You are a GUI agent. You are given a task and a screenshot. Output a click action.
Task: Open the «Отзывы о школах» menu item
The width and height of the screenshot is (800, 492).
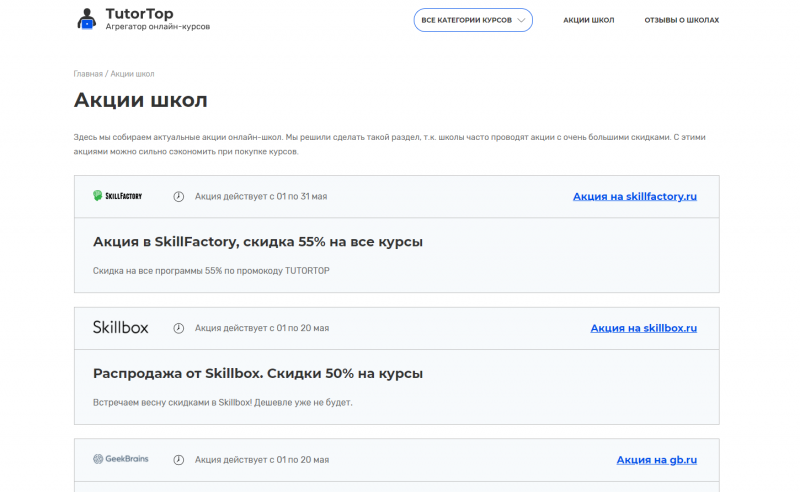click(681, 20)
